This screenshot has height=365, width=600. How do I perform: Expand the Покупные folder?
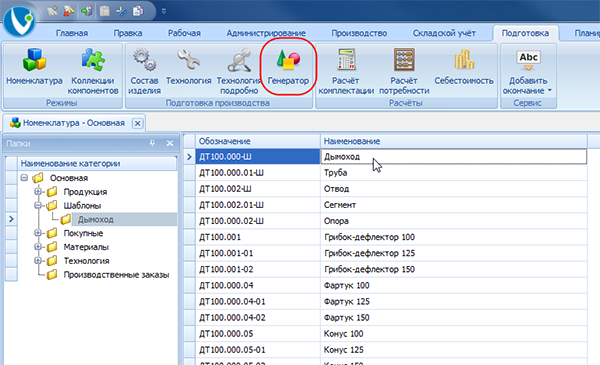pyautogui.click(x=38, y=233)
